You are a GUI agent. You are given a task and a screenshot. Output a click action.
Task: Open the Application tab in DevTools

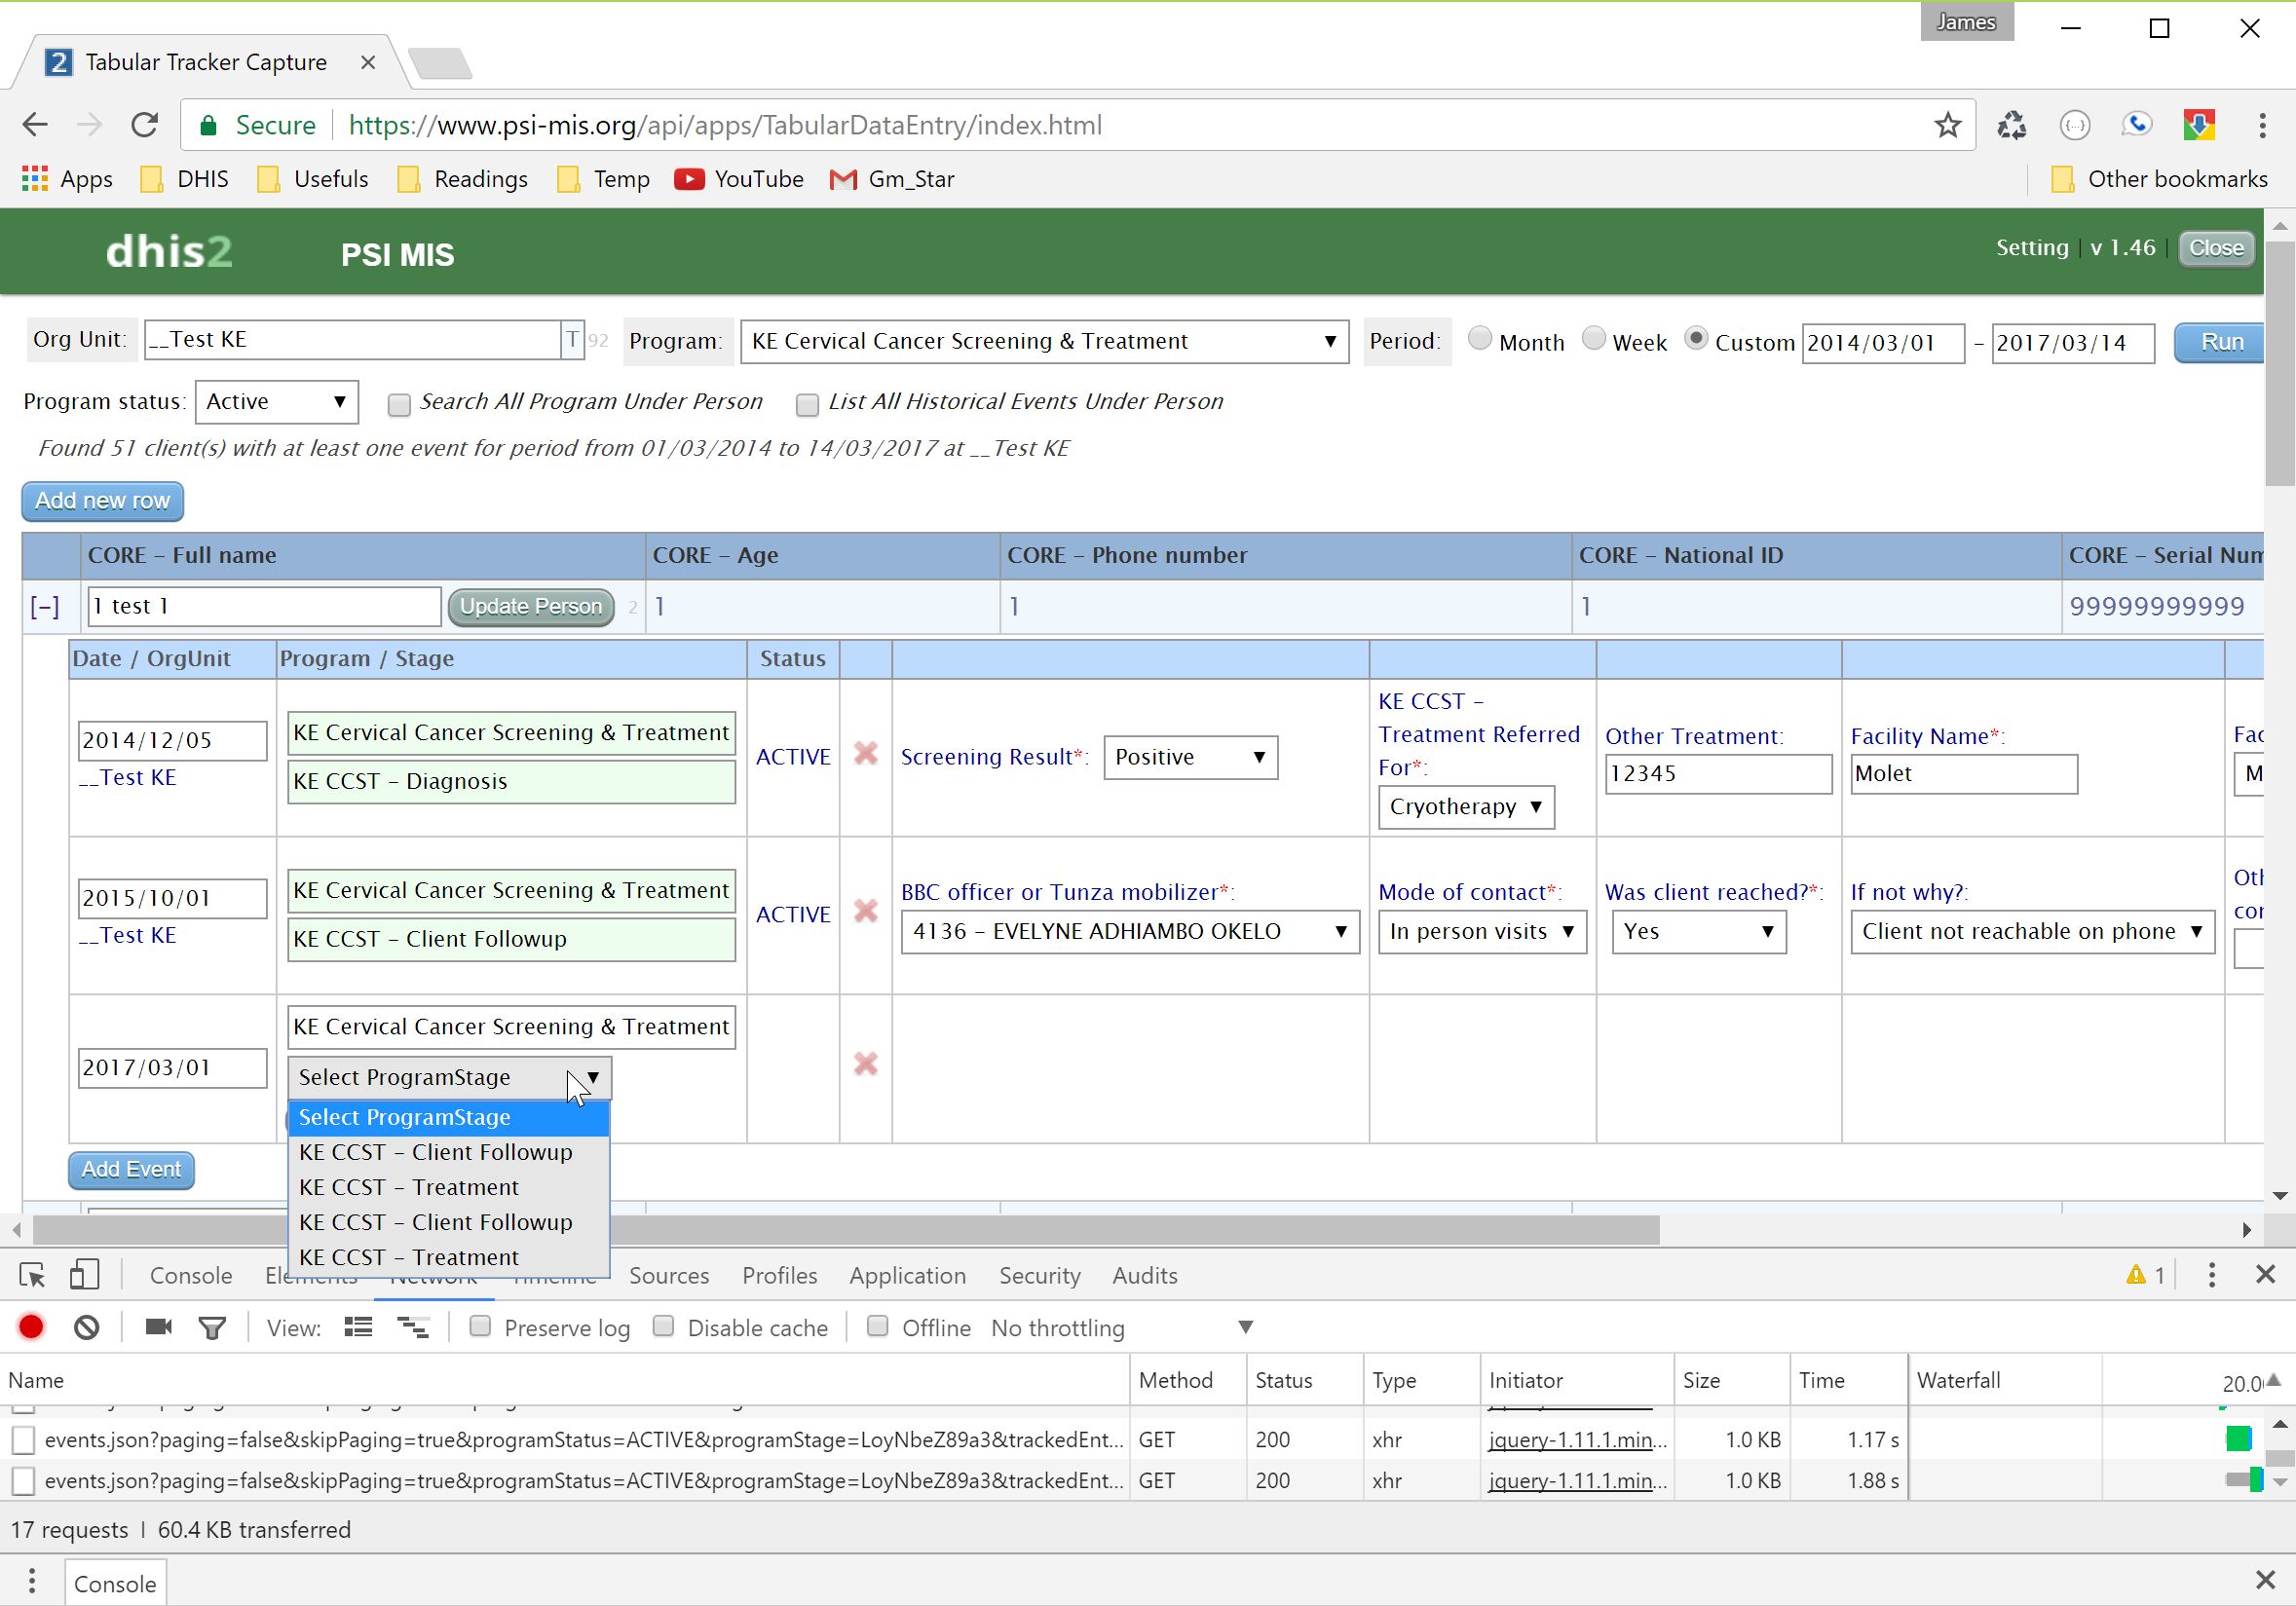[x=907, y=1275]
